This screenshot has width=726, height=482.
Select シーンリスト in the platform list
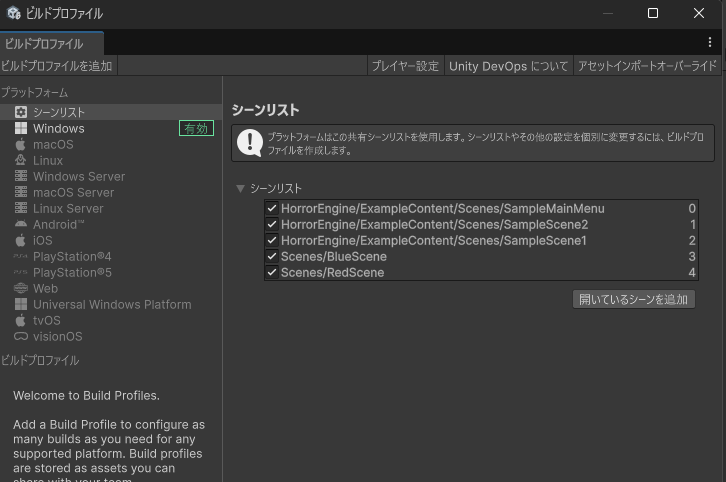[59, 113]
